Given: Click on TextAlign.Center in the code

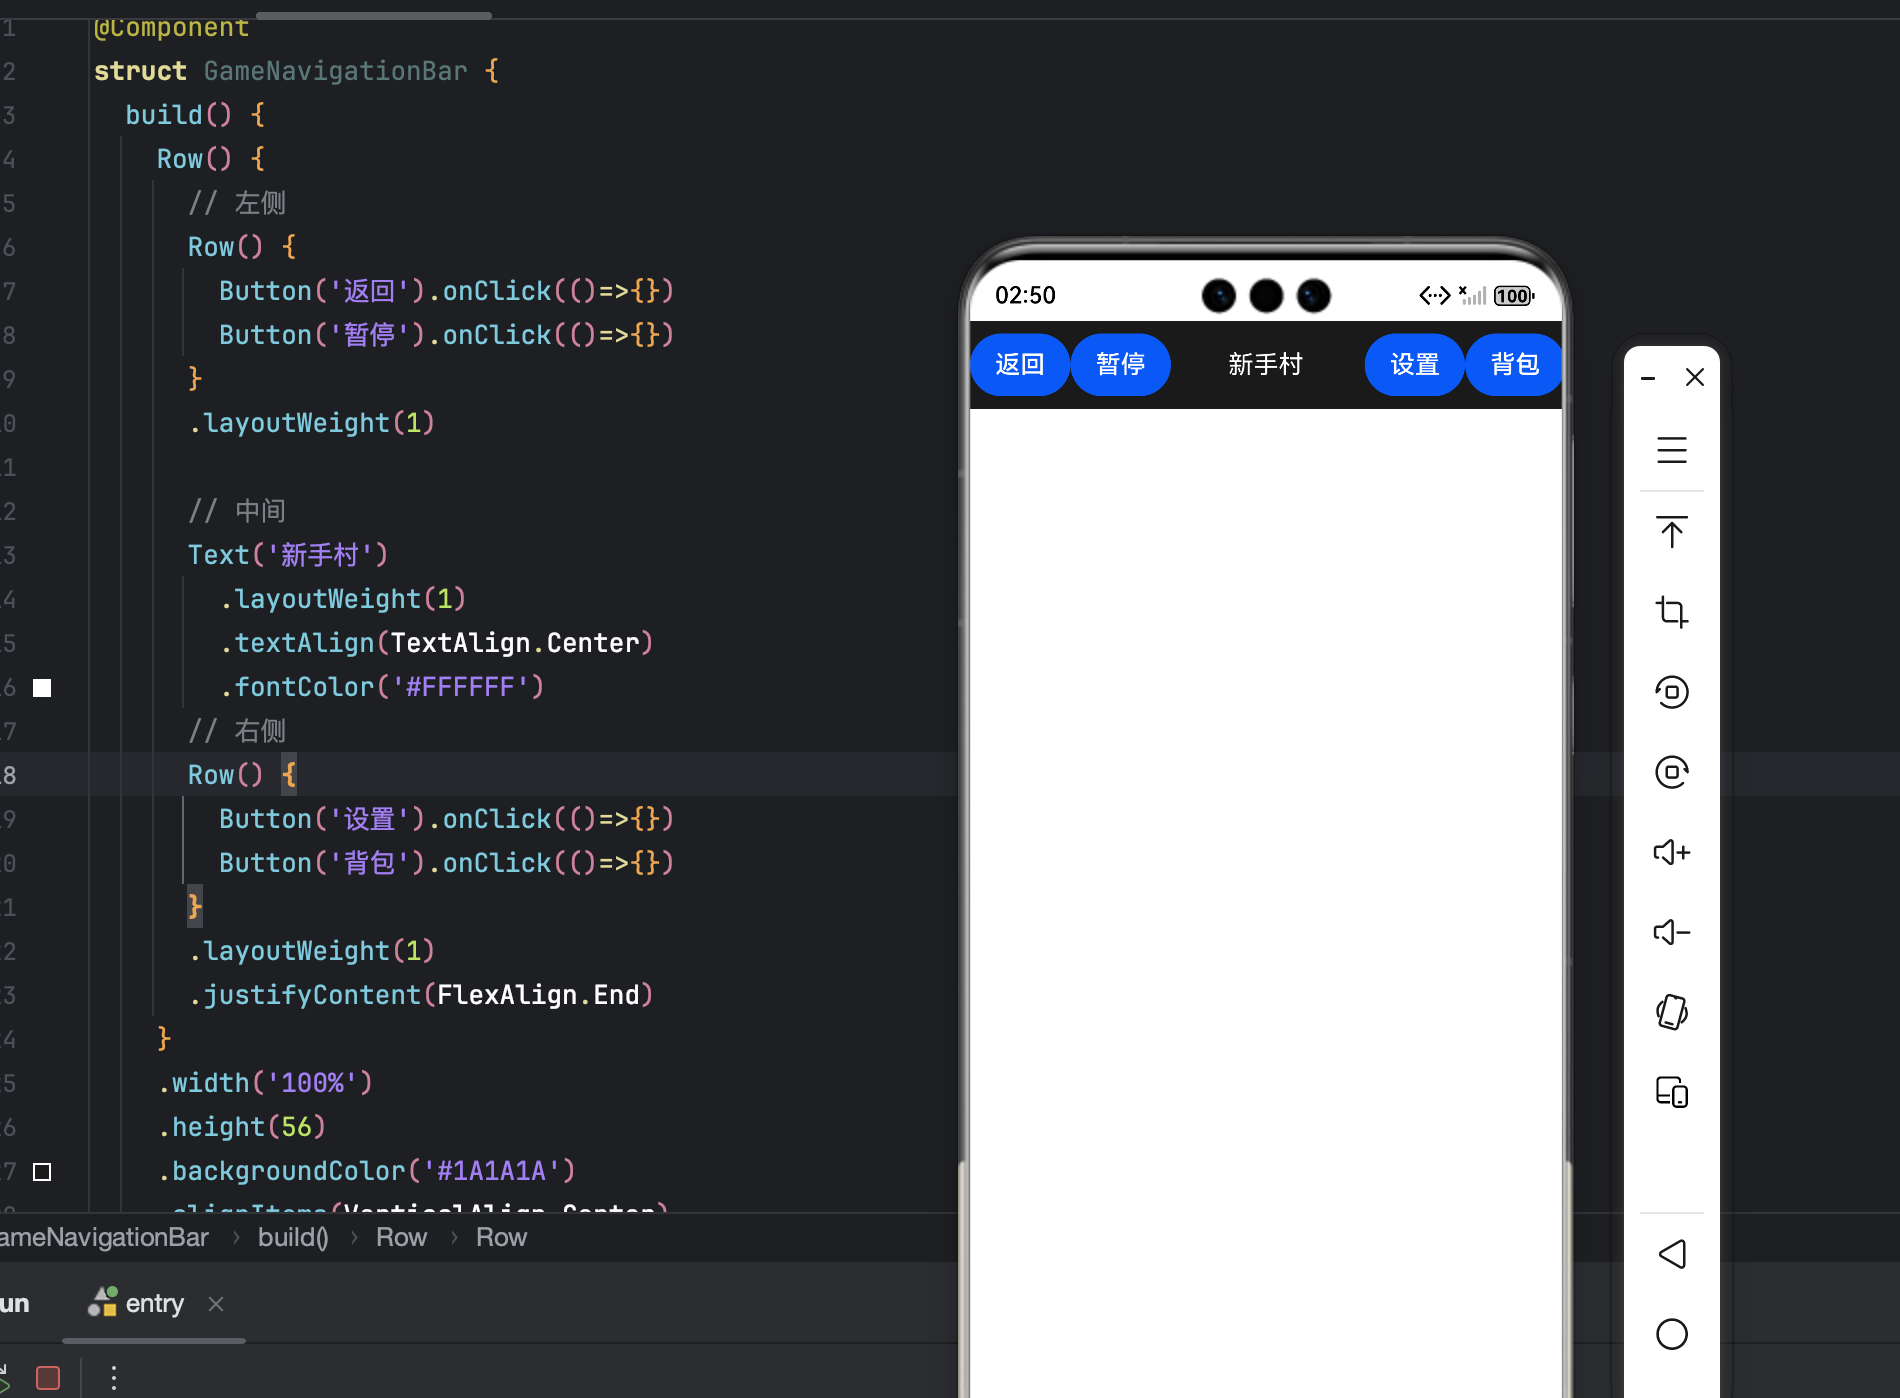Looking at the screenshot, I should point(514,643).
